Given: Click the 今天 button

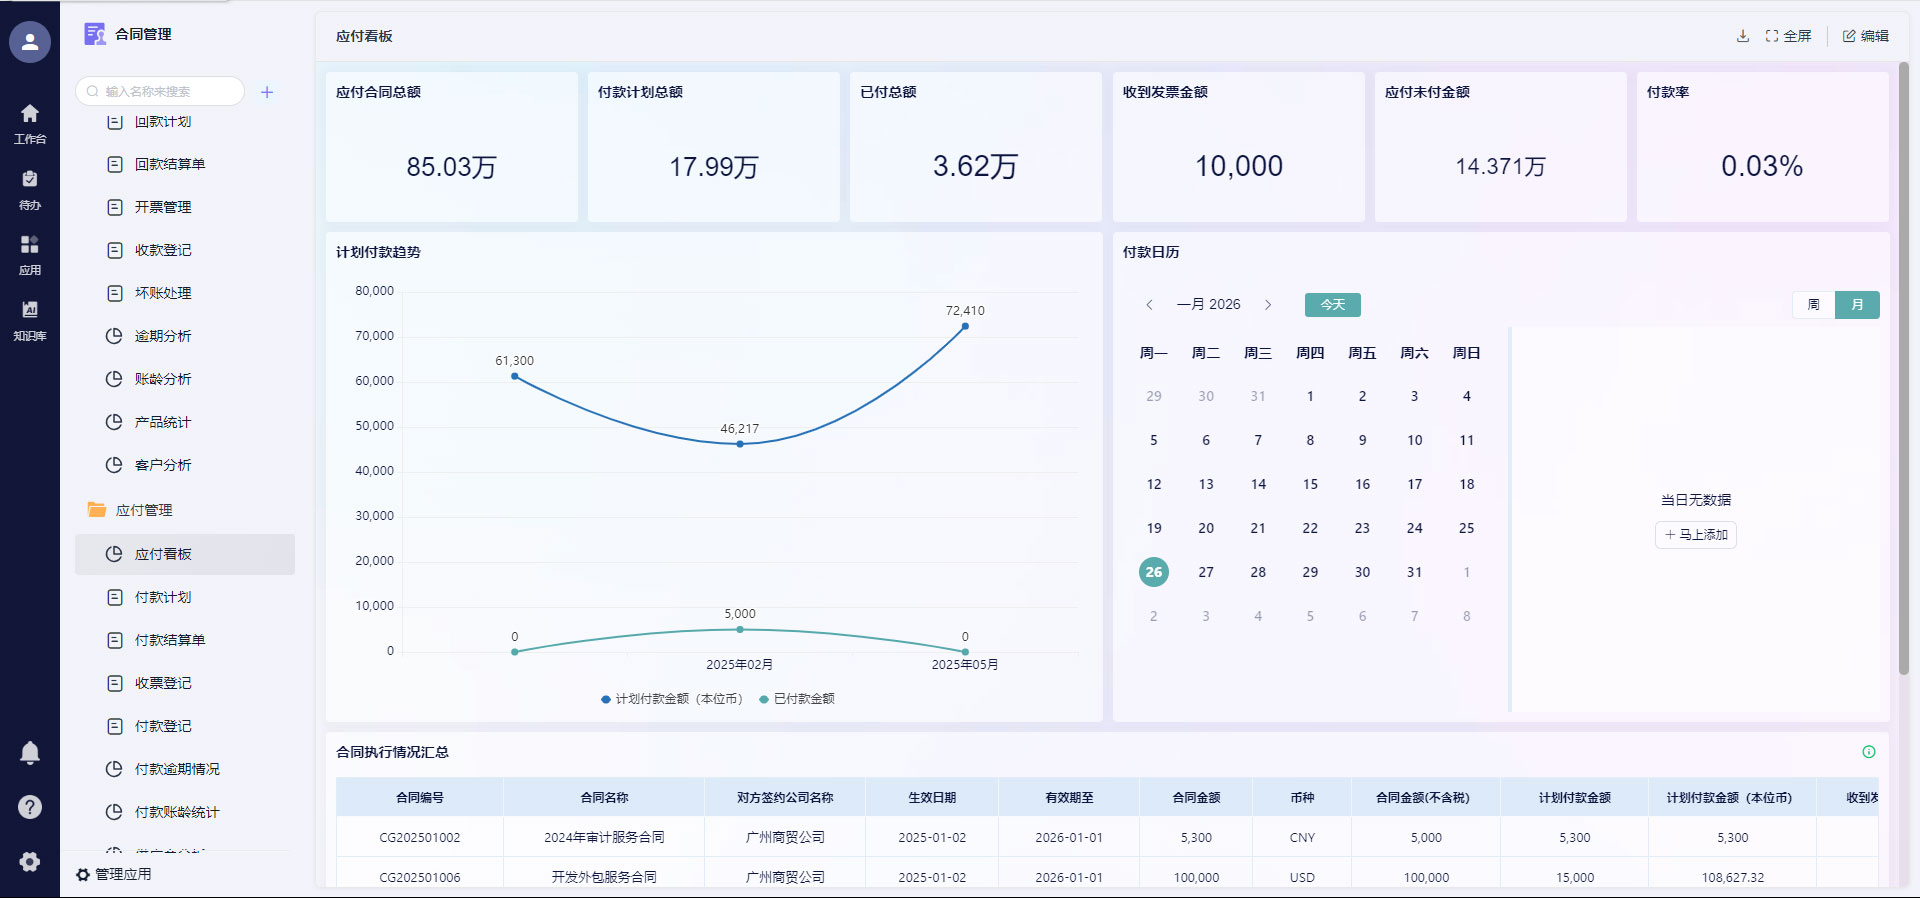Looking at the screenshot, I should click(1332, 305).
